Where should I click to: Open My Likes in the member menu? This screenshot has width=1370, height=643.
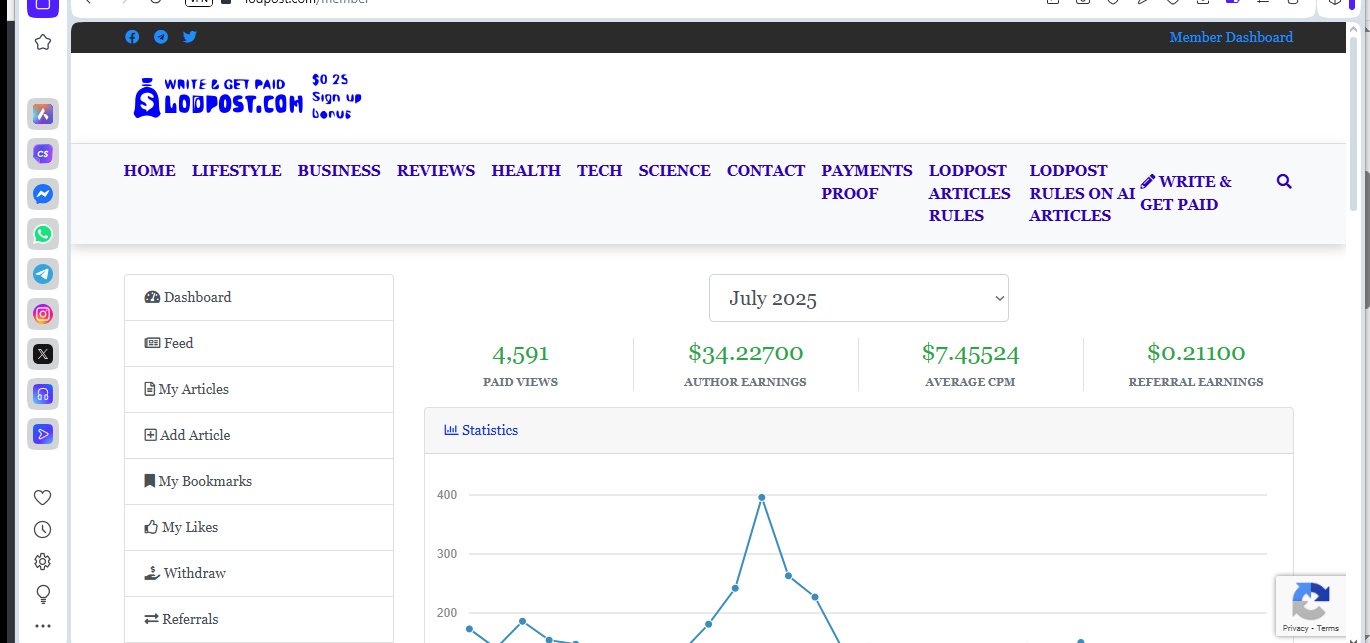pyautogui.click(x=259, y=528)
